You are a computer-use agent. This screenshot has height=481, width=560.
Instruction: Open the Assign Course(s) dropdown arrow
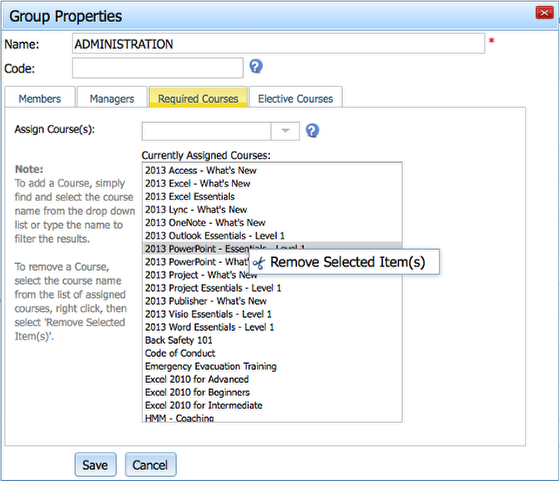[x=285, y=131]
